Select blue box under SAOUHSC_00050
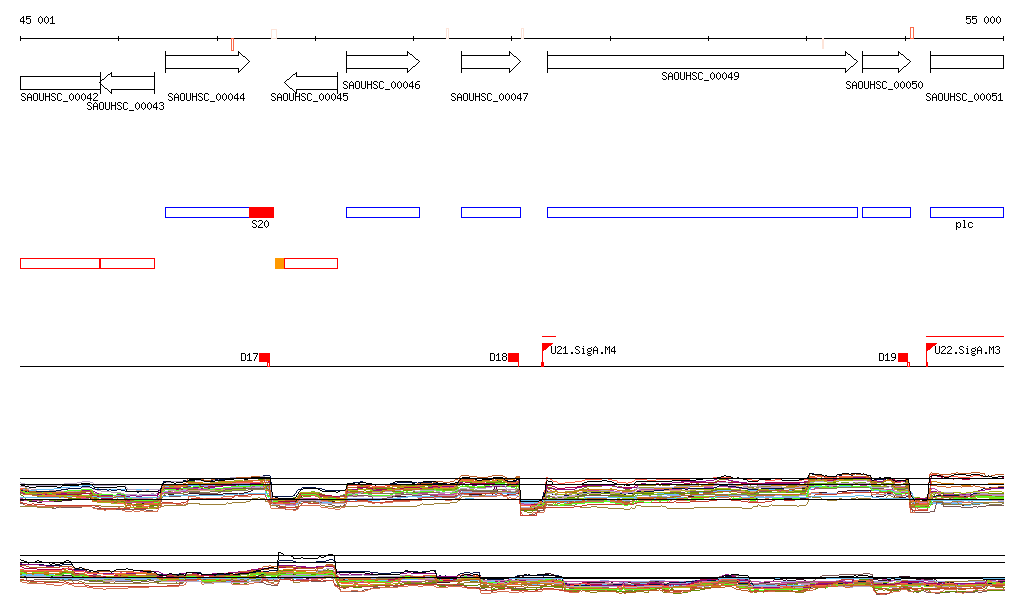 [886, 212]
